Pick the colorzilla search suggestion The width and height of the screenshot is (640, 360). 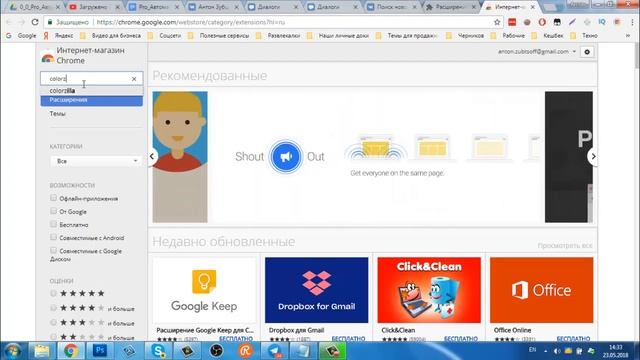91,91
